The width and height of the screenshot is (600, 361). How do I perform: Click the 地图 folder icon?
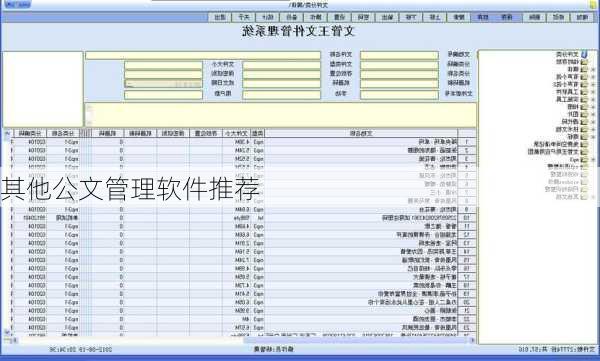[x=584, y=107]
